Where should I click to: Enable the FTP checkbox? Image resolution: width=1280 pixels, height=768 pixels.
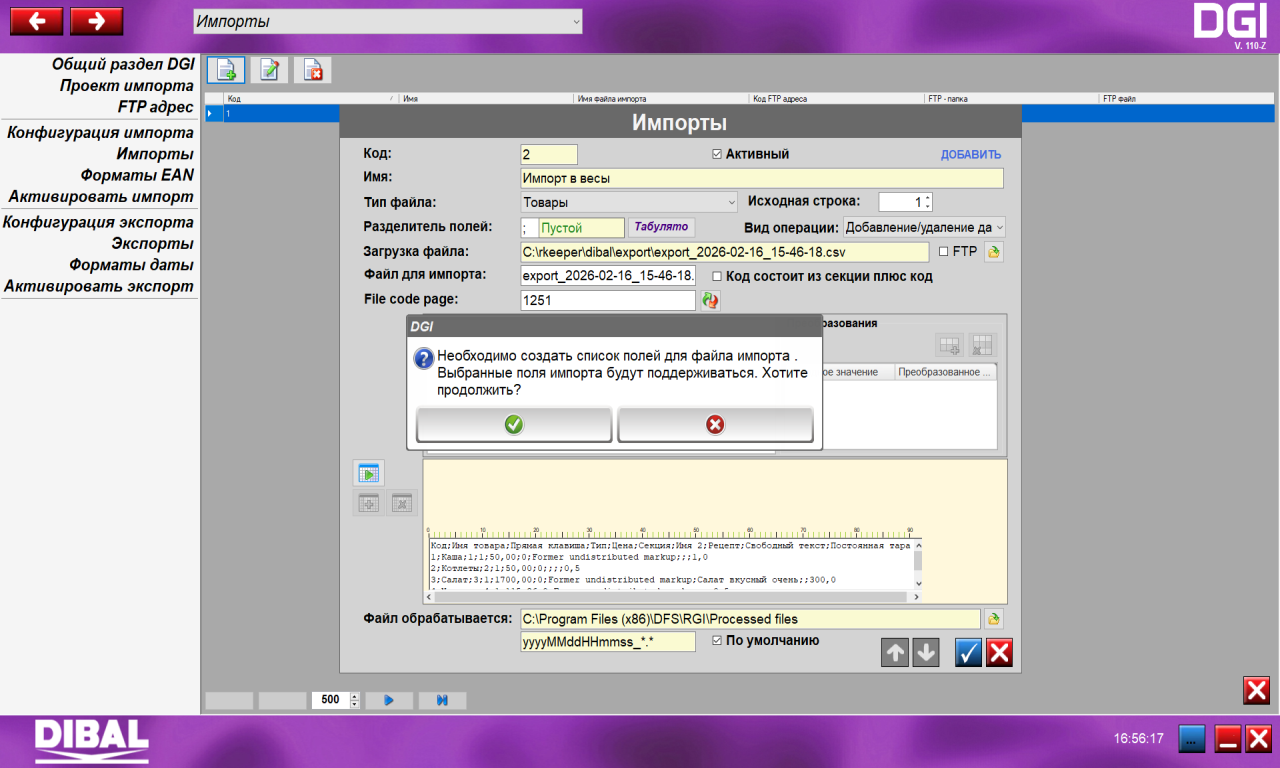coord(943,252)
